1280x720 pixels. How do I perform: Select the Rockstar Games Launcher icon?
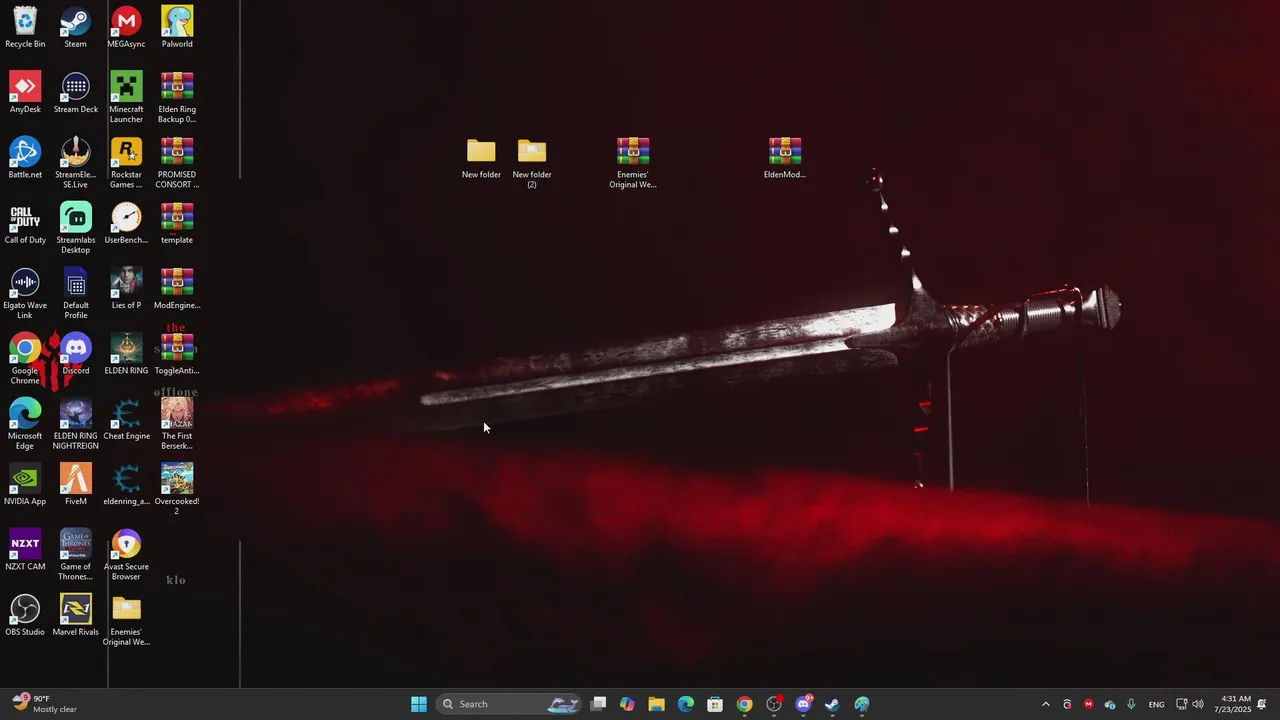pyautogui.click(x=126, y=163)
